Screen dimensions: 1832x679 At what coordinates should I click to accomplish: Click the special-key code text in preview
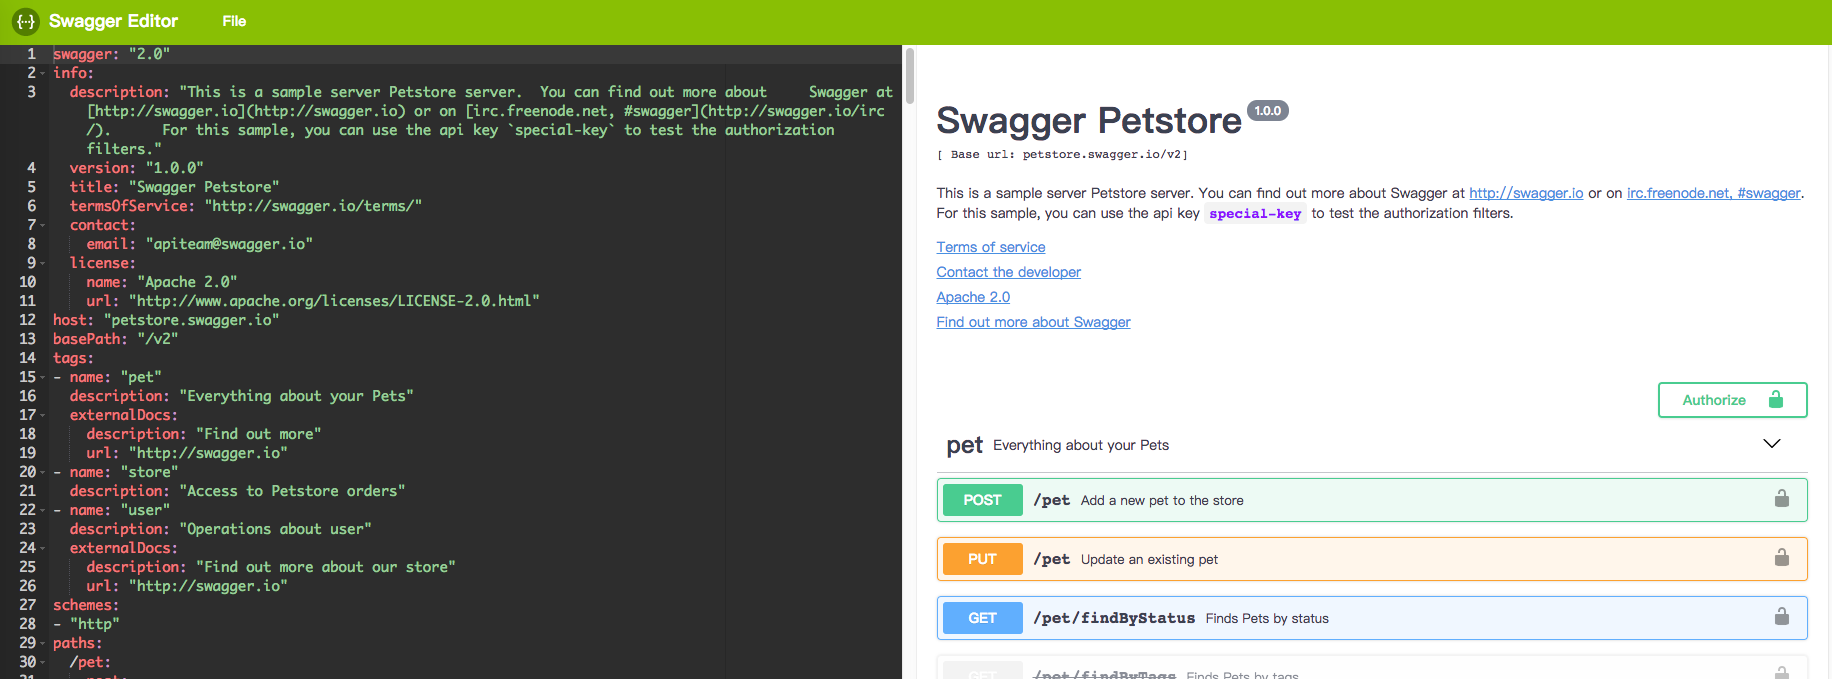click(x=1255, y=213)
